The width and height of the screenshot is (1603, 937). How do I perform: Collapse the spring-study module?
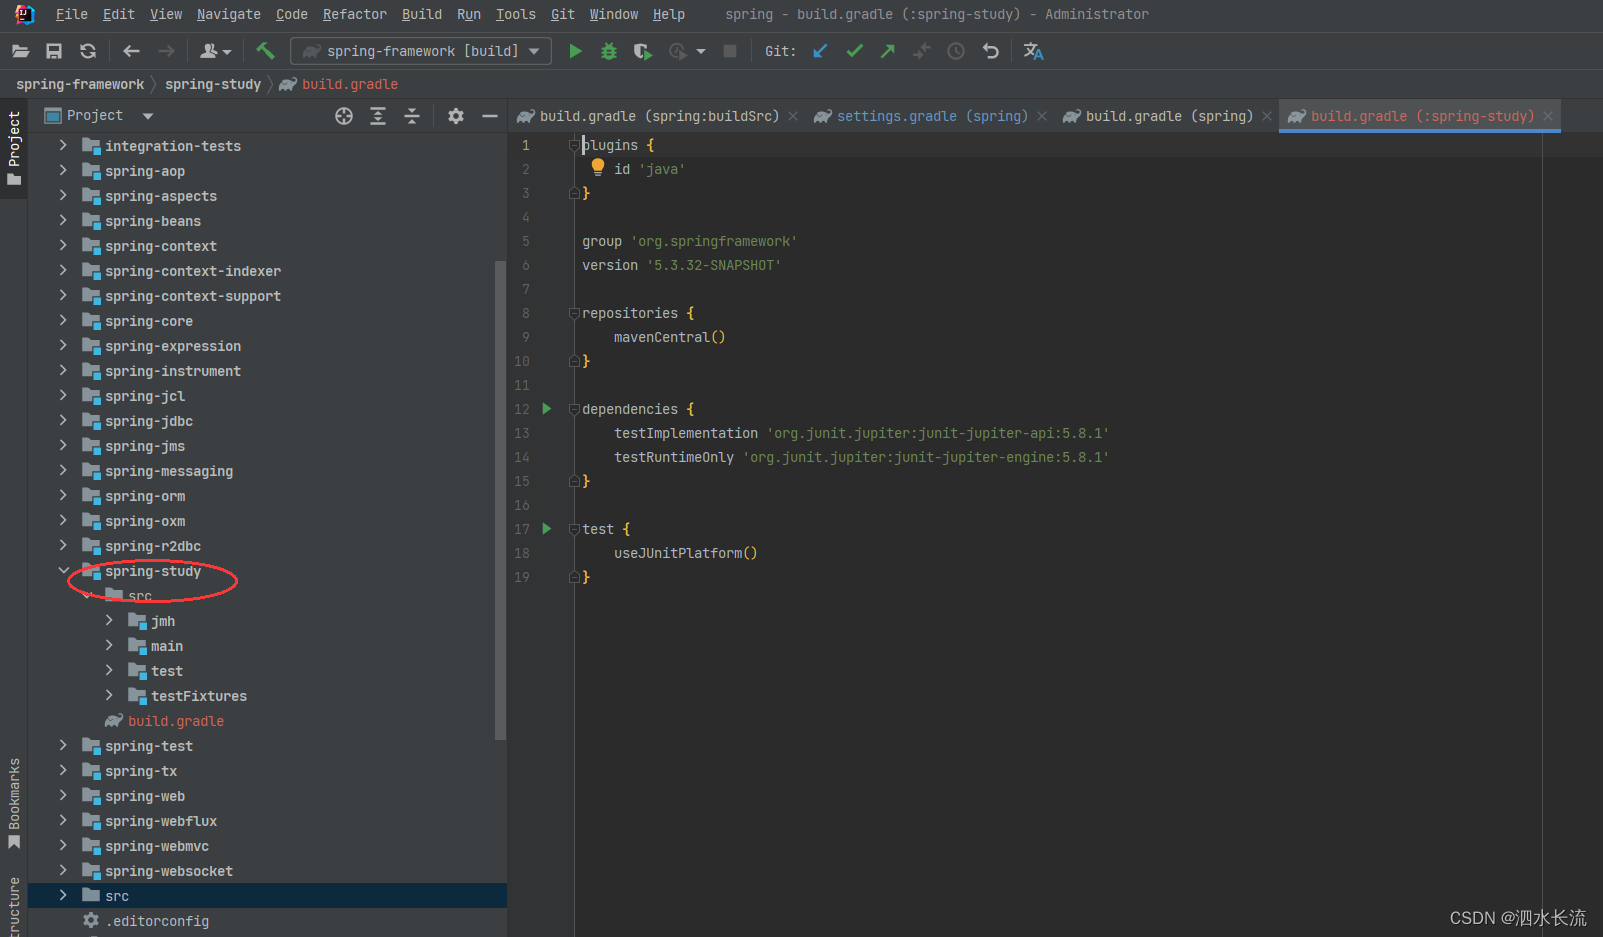(x=63, y=570)
